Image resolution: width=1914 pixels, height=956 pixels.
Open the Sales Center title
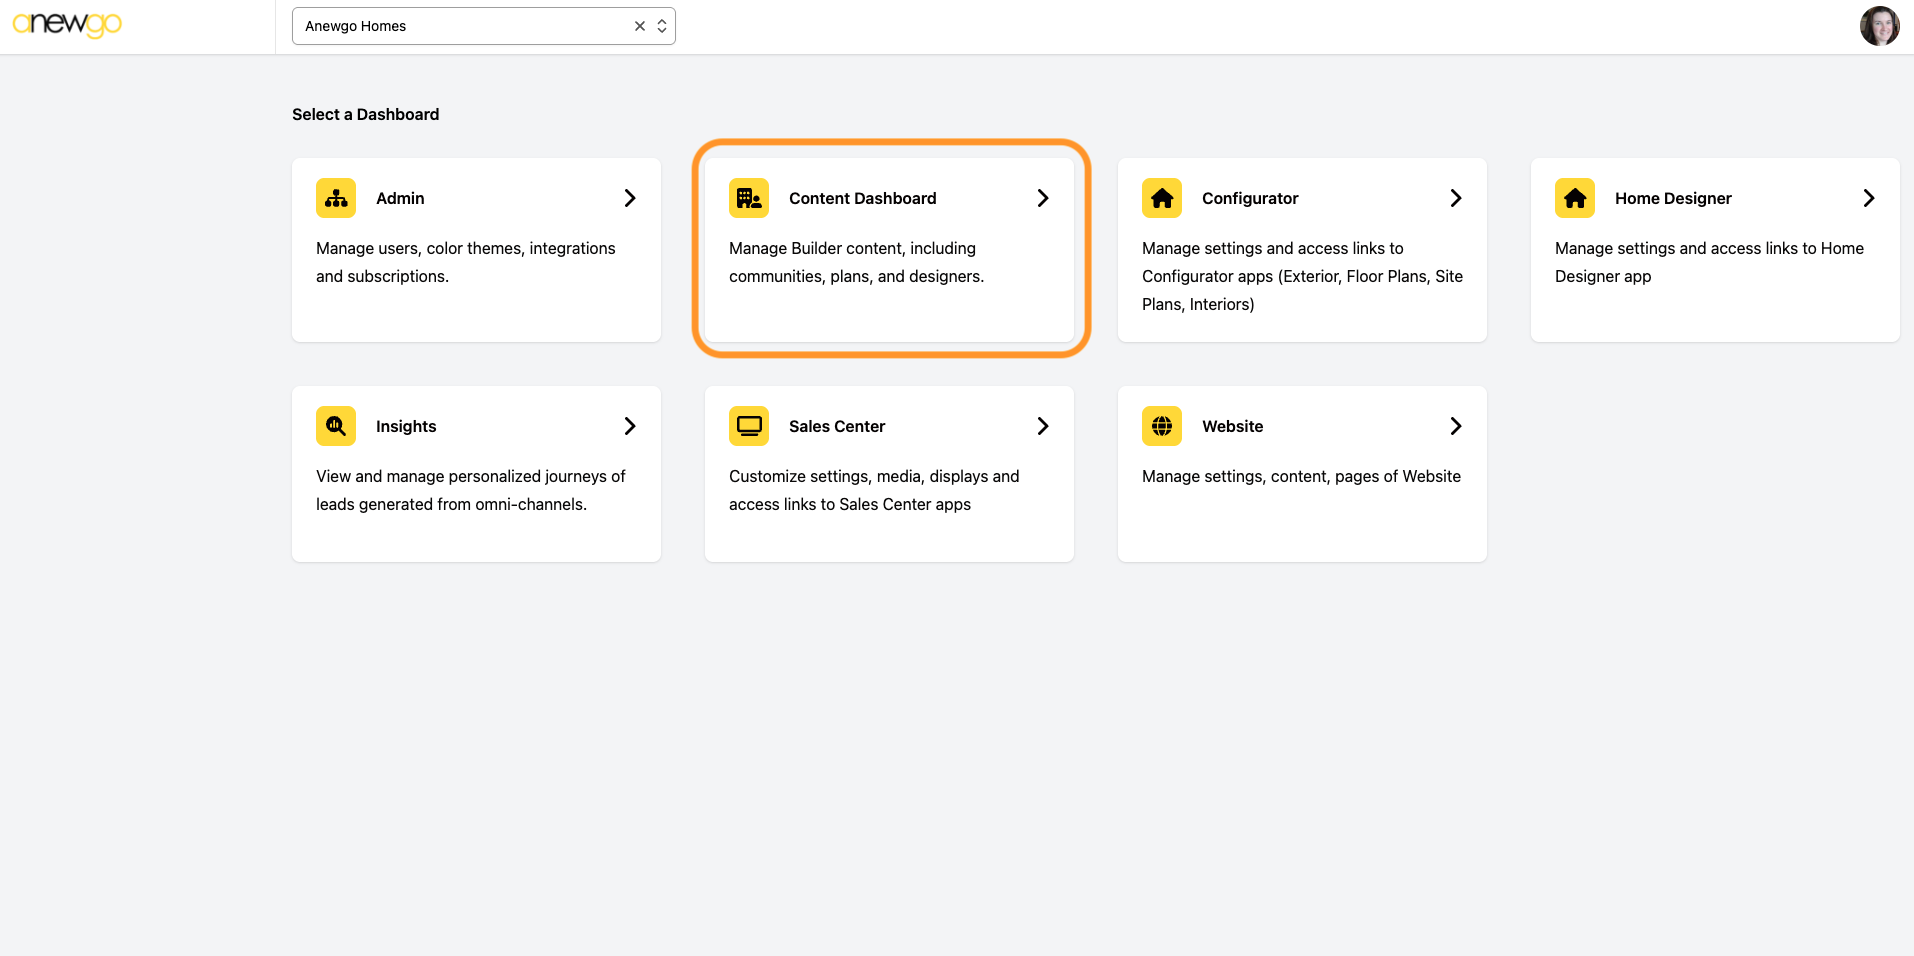click(x=837, y=426)
